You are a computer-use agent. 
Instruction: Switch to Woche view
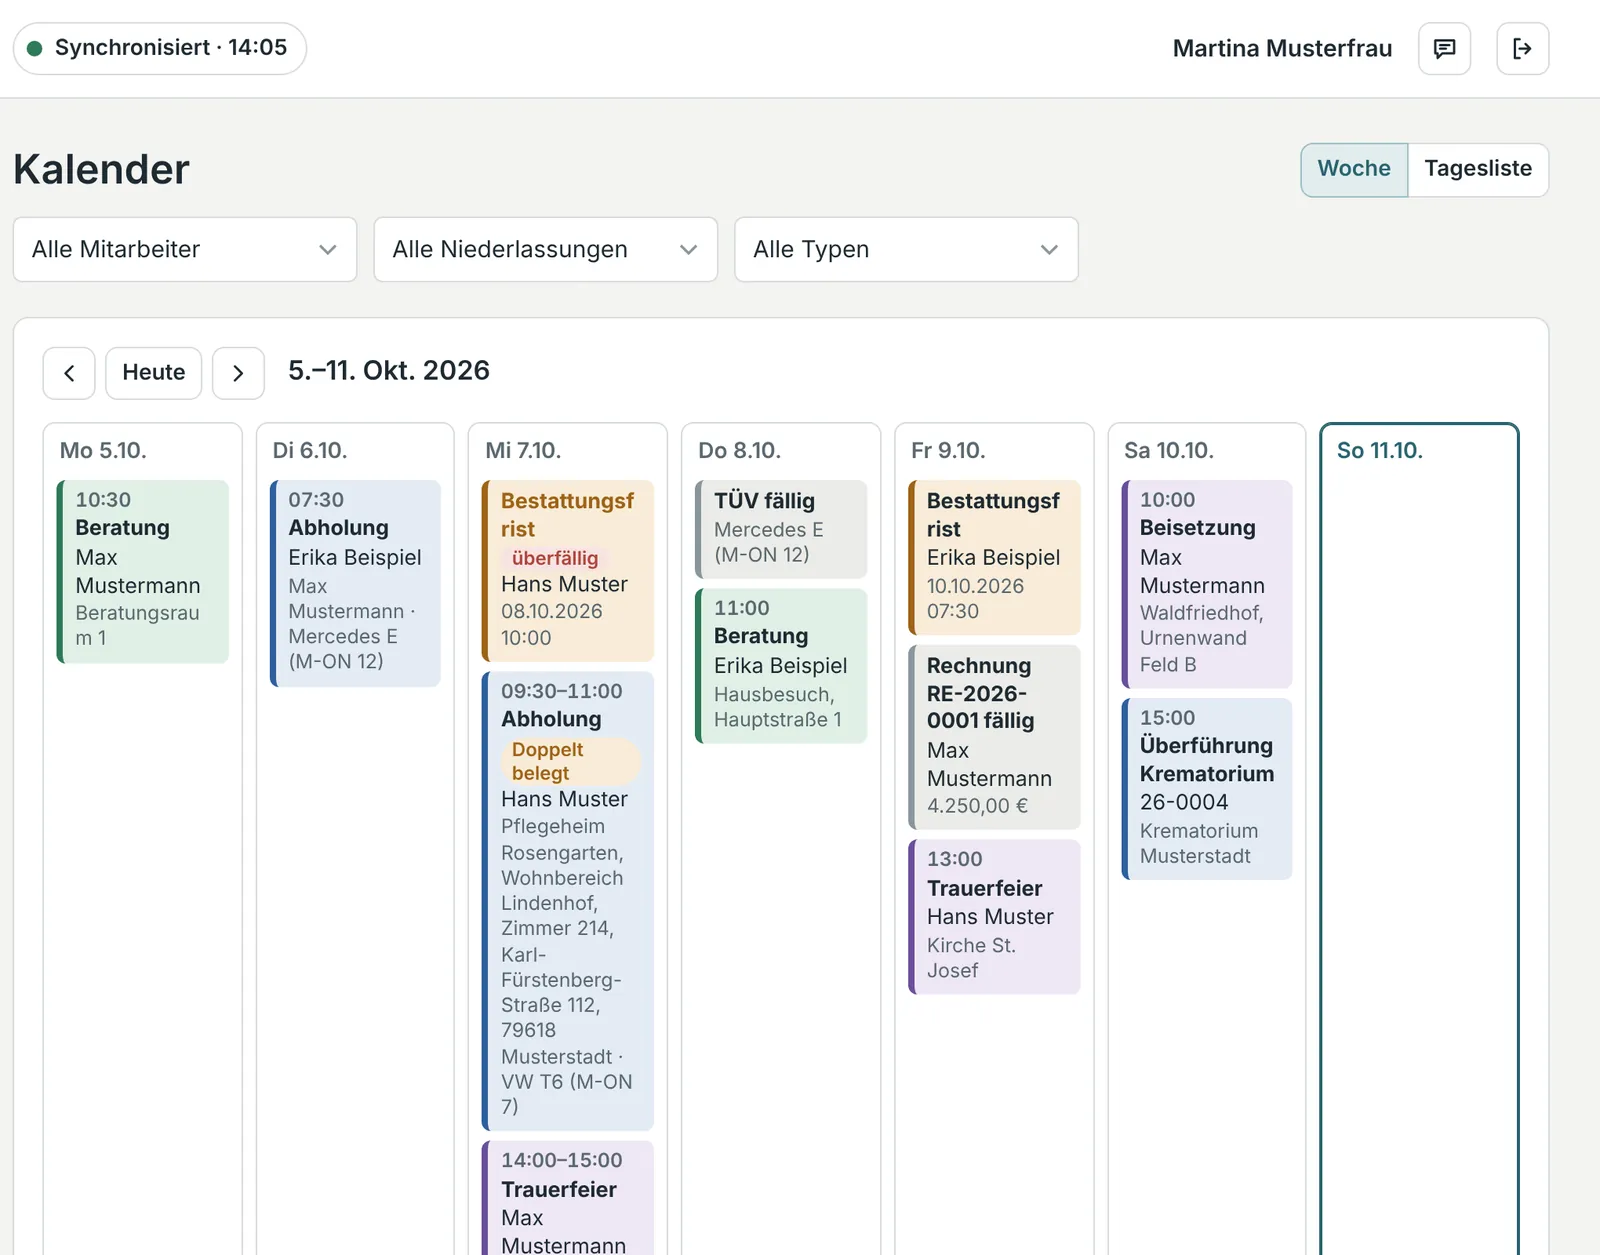pos(1354,169)
